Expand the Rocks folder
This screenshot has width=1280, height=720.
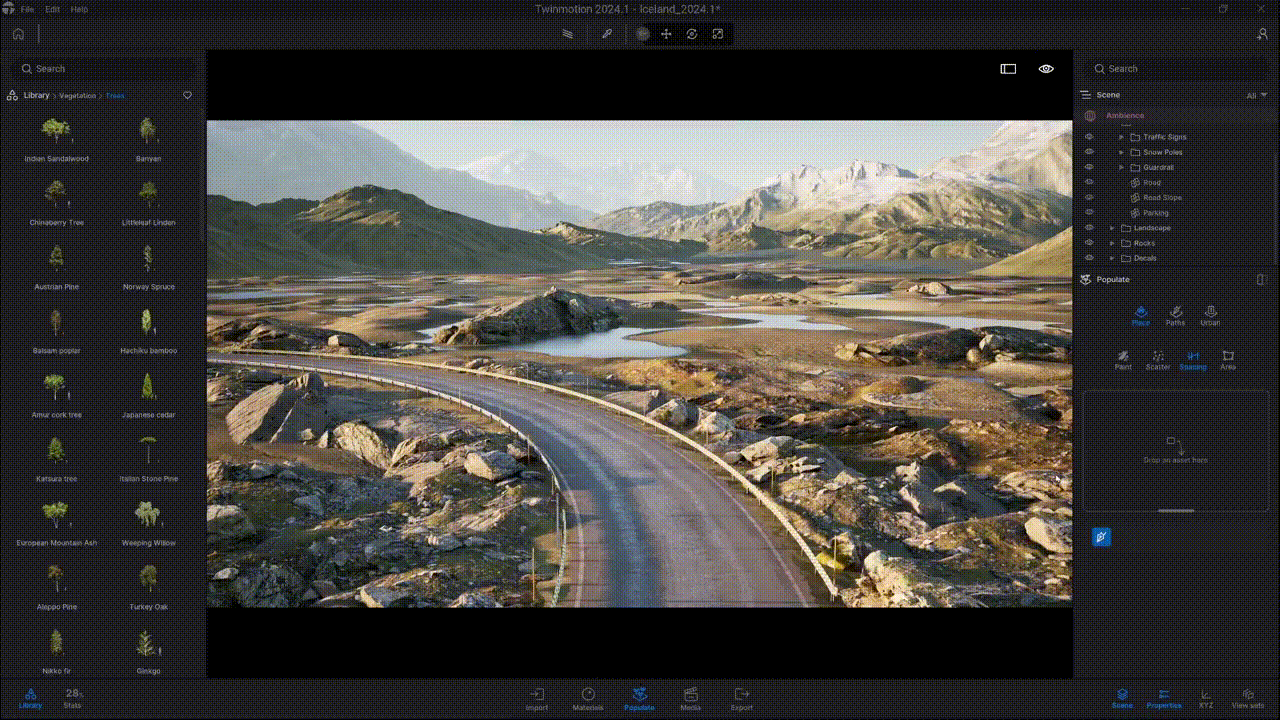pos(1112,243)
